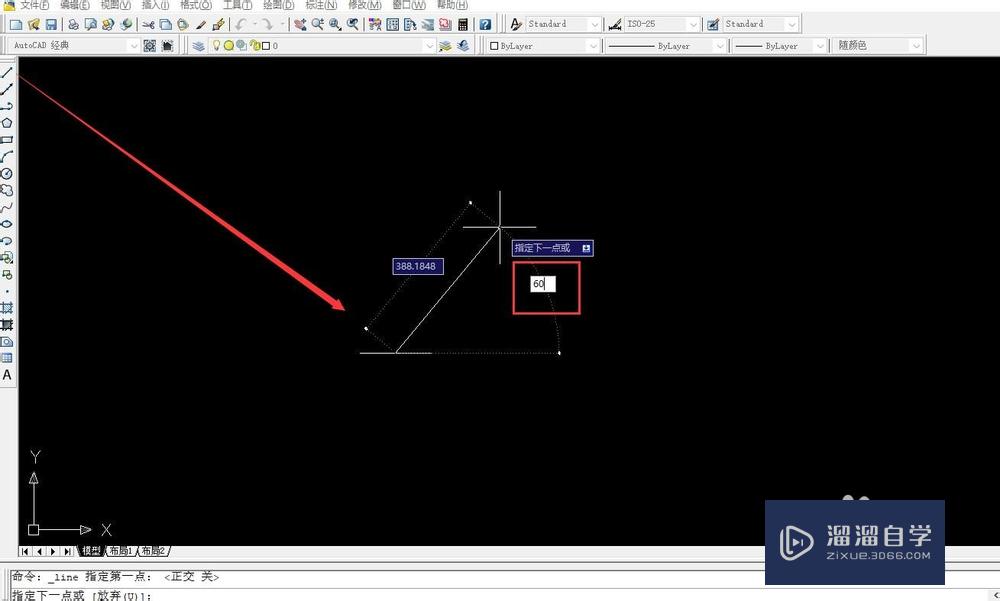Screen dimensions: 1000x601
Task: Toggle the freeze state of layer 0
Action: pyautogui.click(x=229, y=44)
